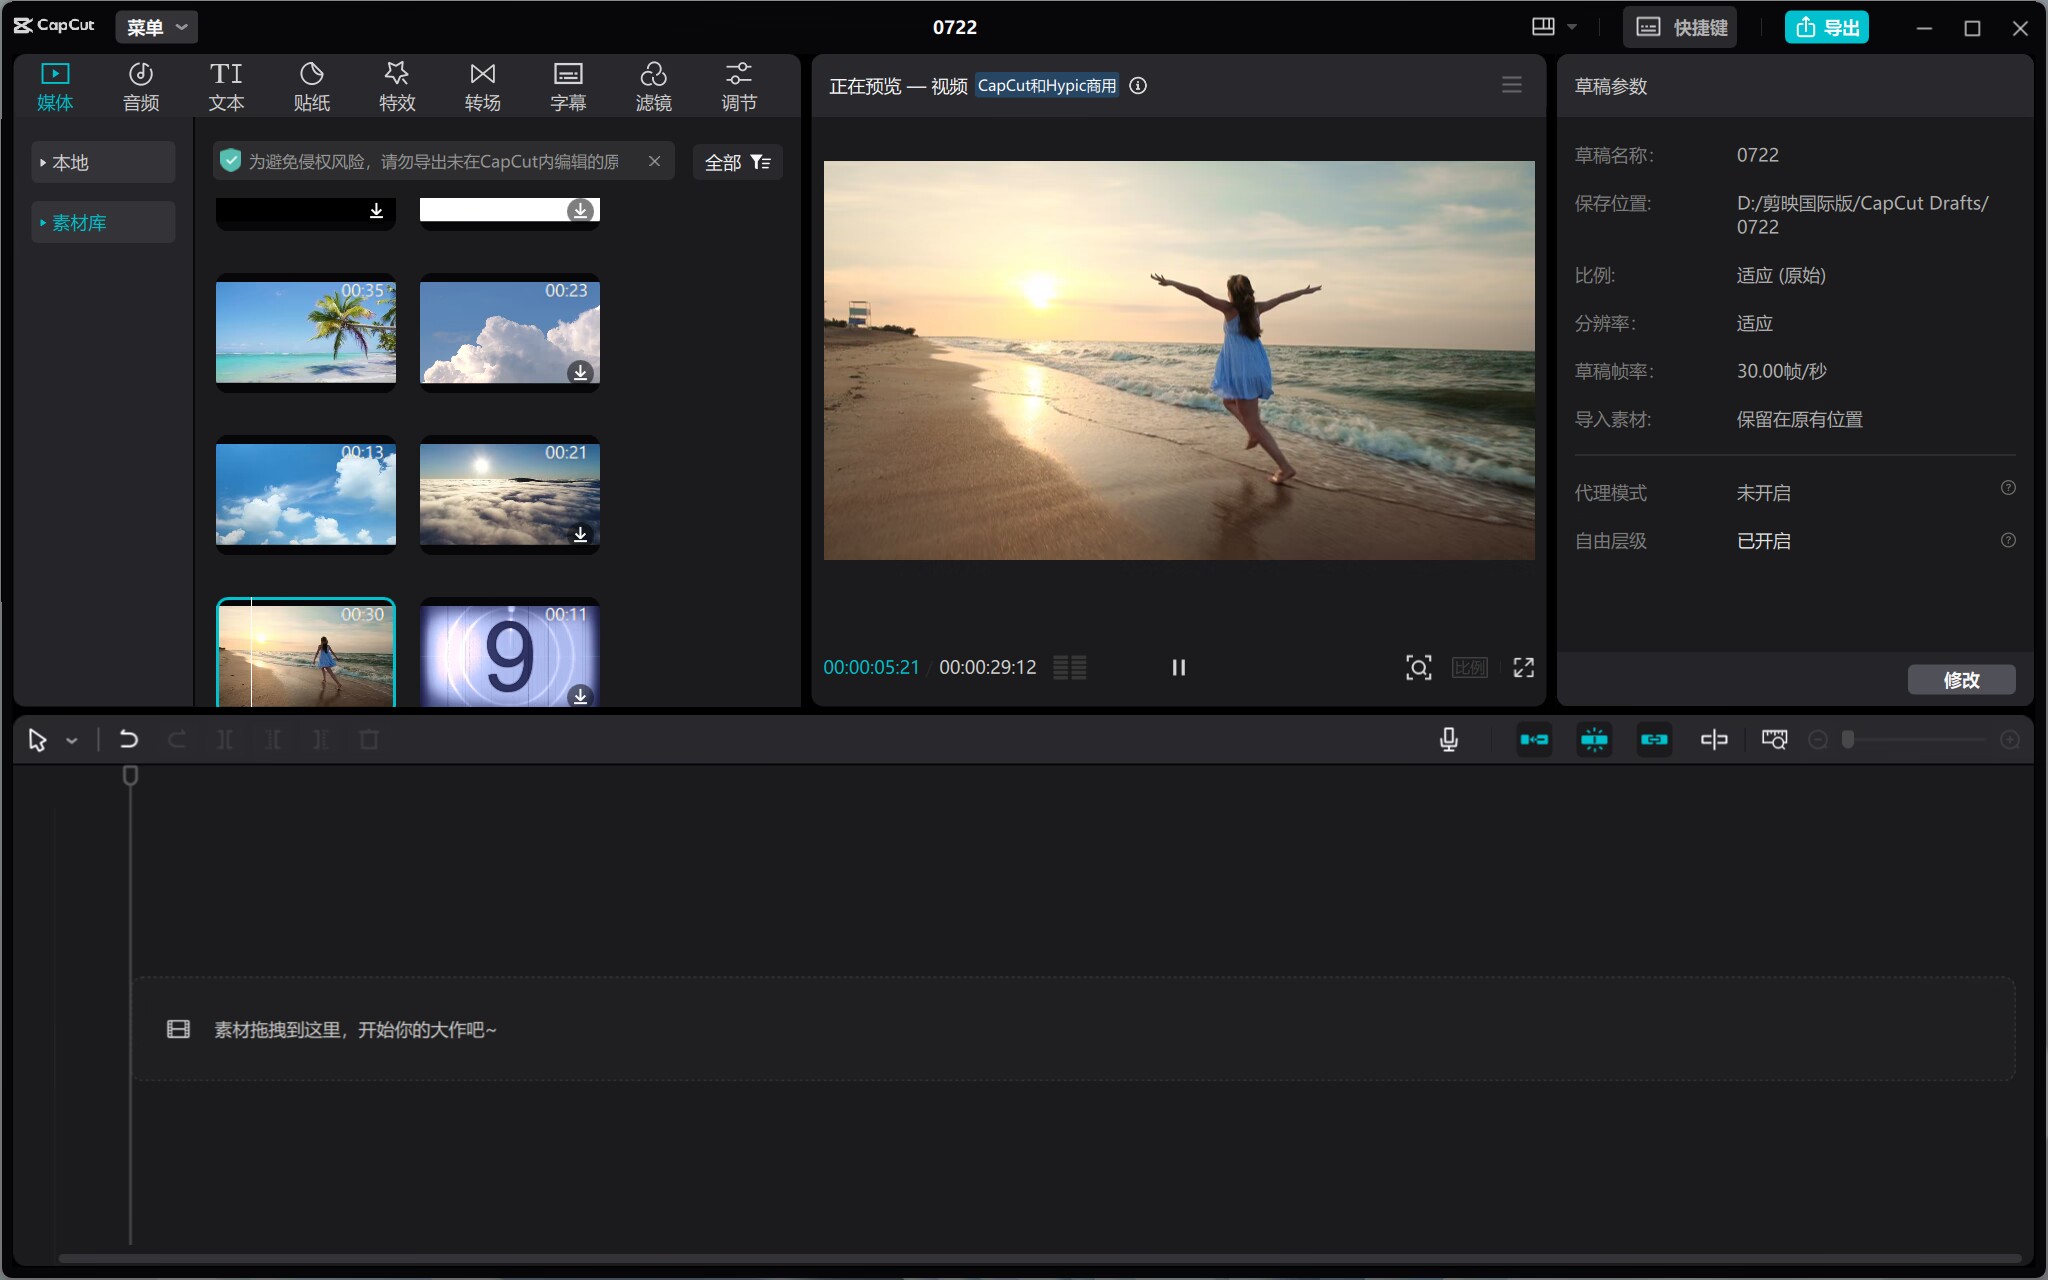Image resolution: width=2048 pixels, height=1280 pixels.
Task: Open the 全部 filter dropdown
Action: tap(737, 162)
